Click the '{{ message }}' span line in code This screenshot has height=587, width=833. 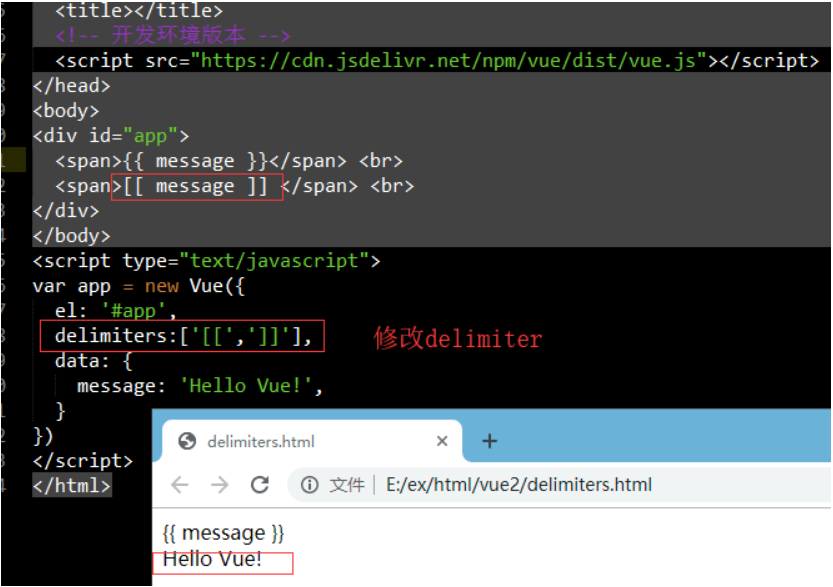click(229, 161)
